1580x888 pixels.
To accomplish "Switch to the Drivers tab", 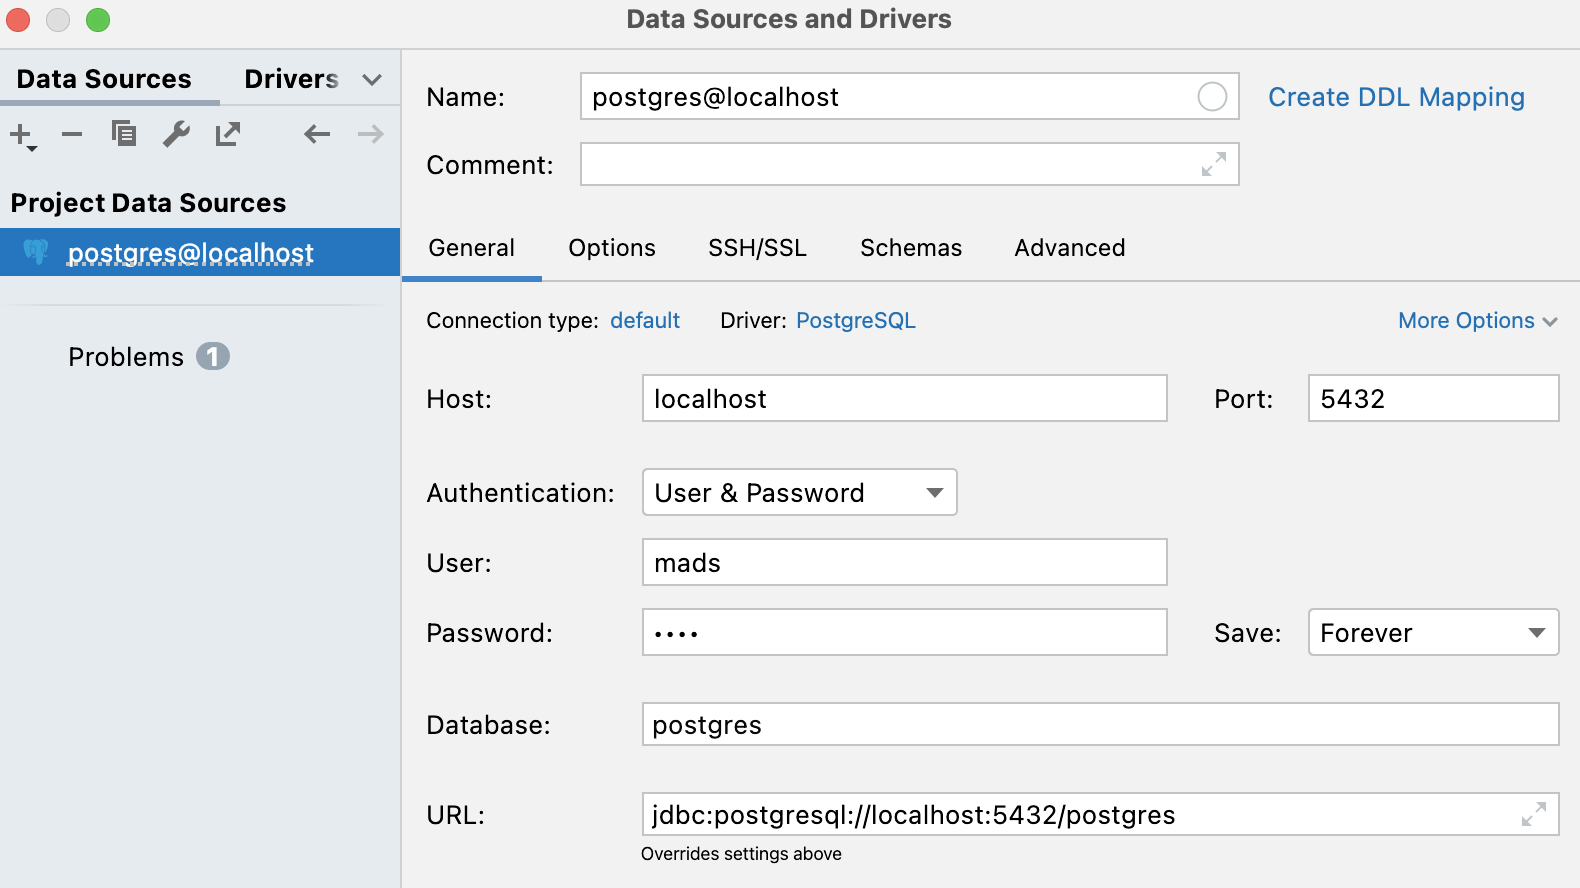I will pos(291,79).
